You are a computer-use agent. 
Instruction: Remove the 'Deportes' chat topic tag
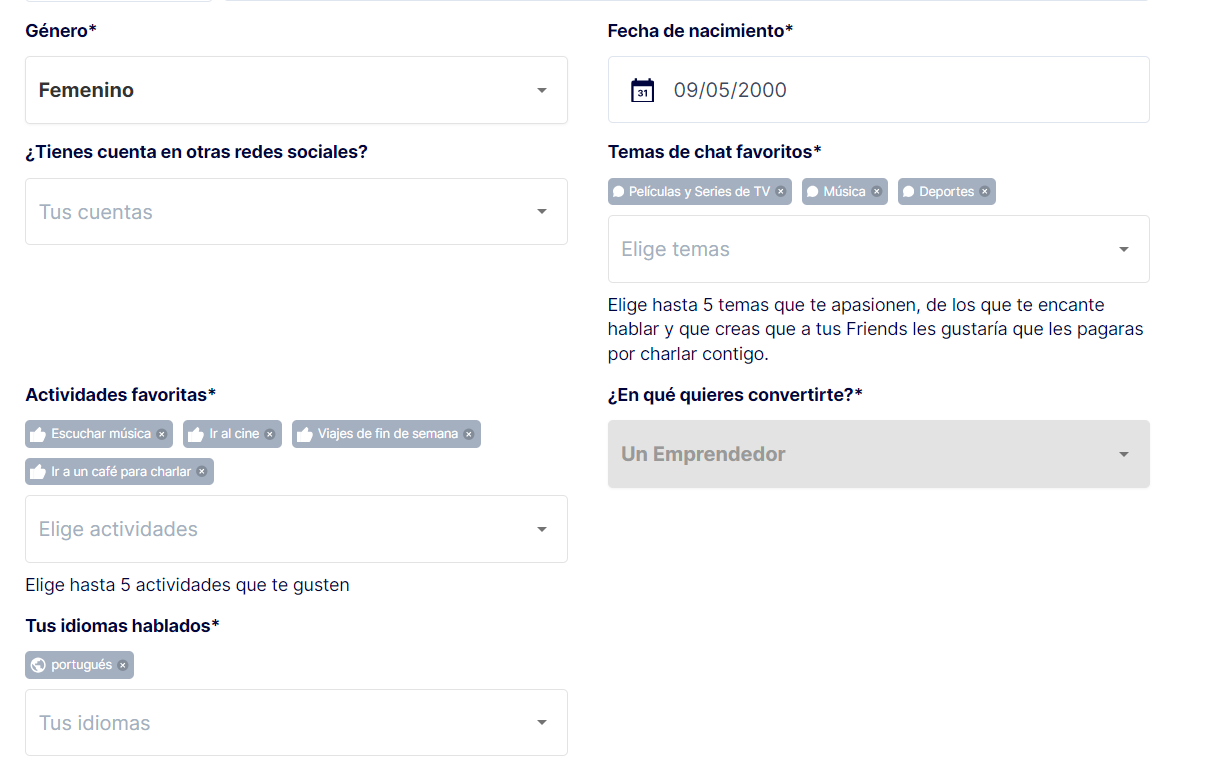pyautogui.click(x=984, y=192)
